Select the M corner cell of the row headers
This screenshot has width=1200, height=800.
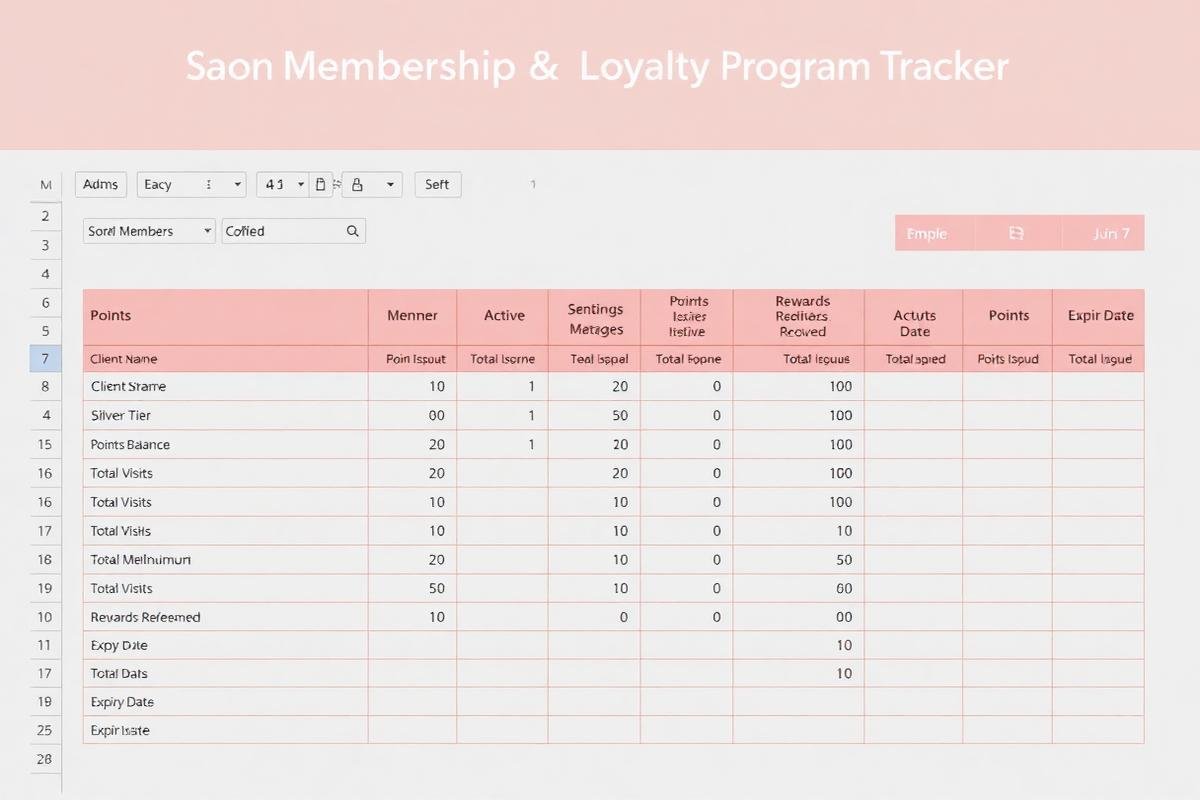45,185
